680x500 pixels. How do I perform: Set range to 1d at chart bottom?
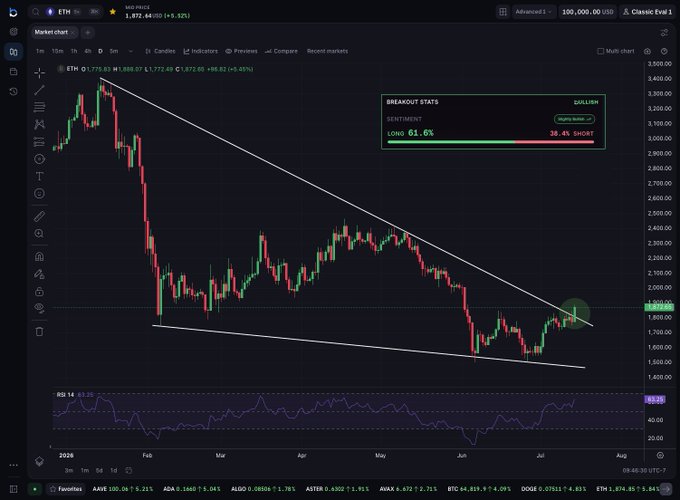(x=114, y=471)
